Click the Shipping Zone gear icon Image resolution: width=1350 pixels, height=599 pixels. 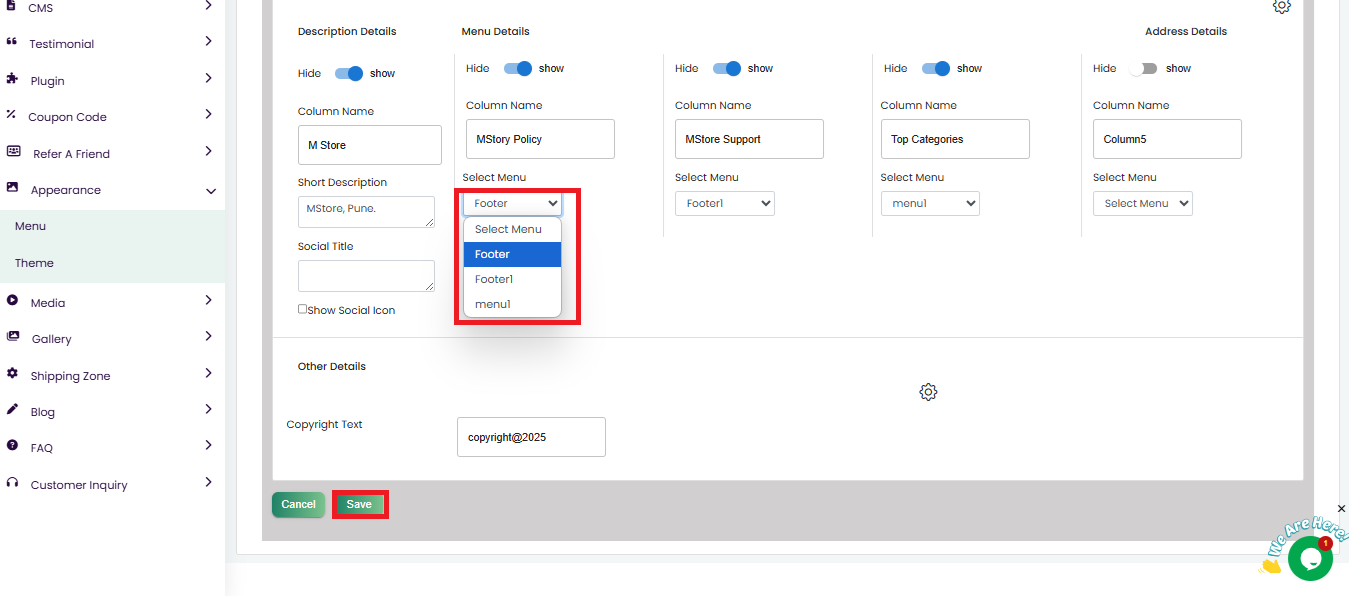(x=12, y=374)
